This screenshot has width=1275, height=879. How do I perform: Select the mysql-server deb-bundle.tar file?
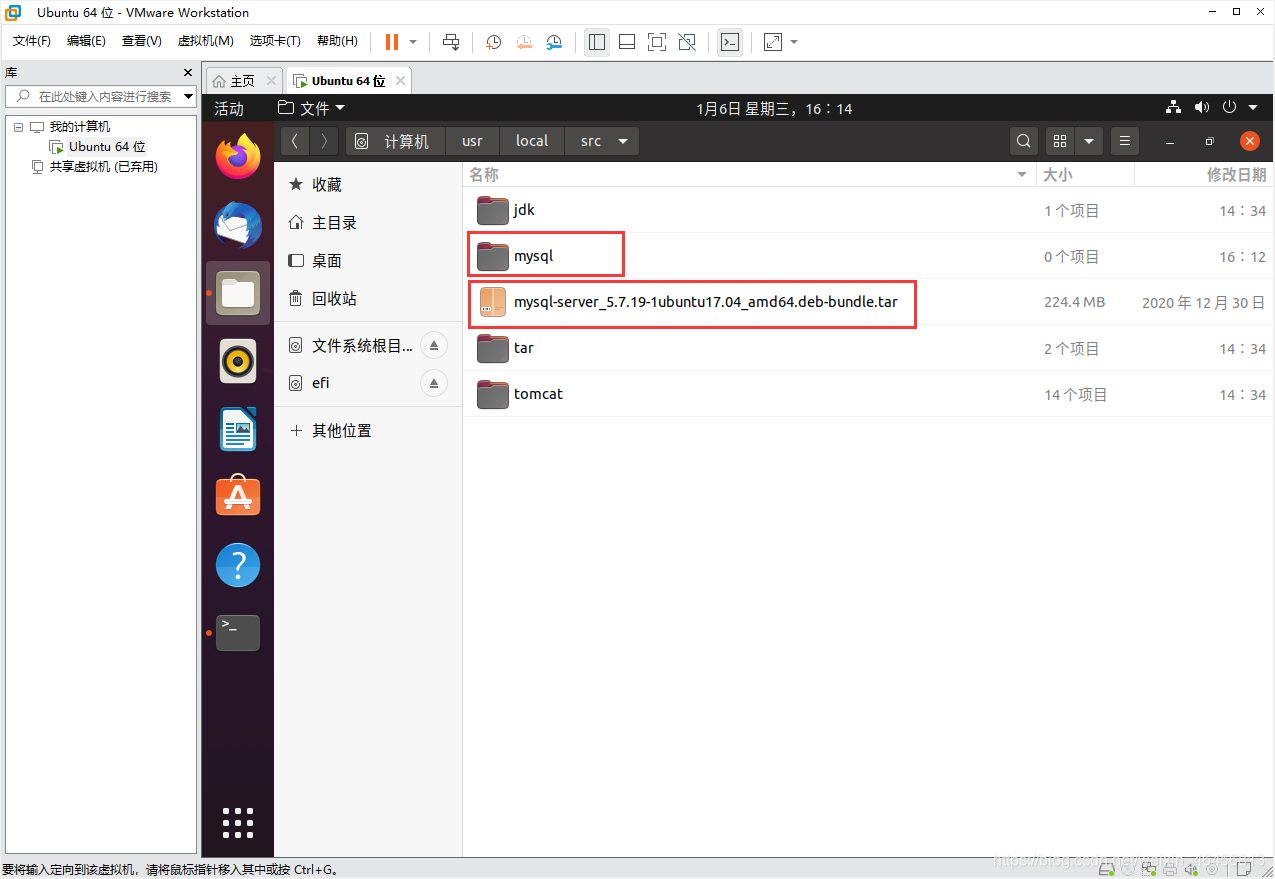coord(869,302)
